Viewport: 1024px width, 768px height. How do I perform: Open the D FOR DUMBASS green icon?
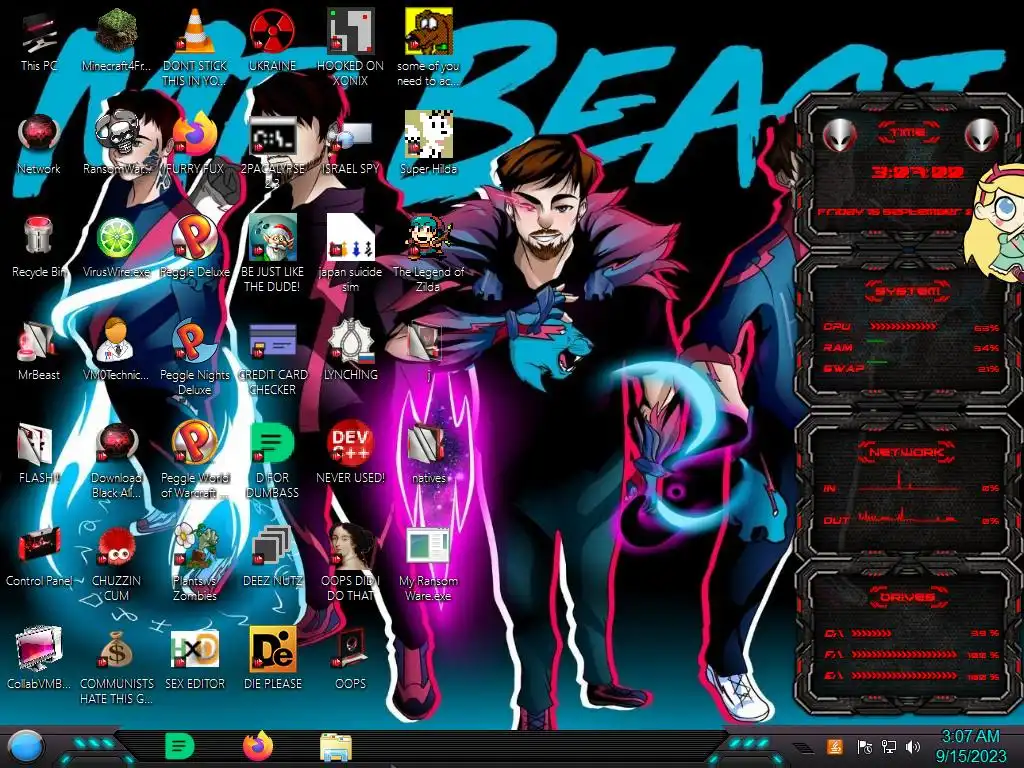tap(272, 460)
